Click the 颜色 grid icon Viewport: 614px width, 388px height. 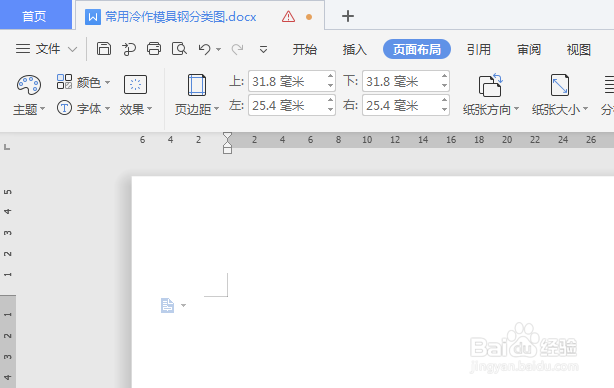tap(64, 82)
